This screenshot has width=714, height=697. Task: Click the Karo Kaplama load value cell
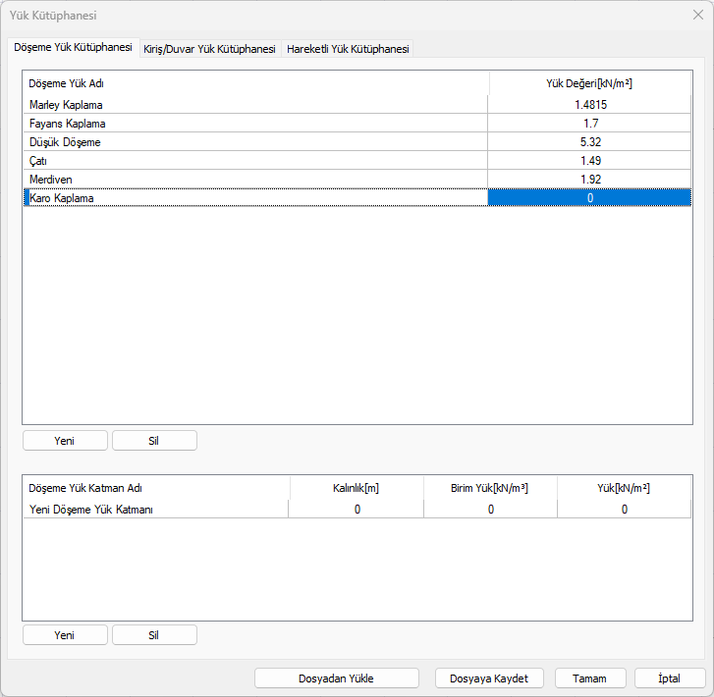[x=590, y=198]
